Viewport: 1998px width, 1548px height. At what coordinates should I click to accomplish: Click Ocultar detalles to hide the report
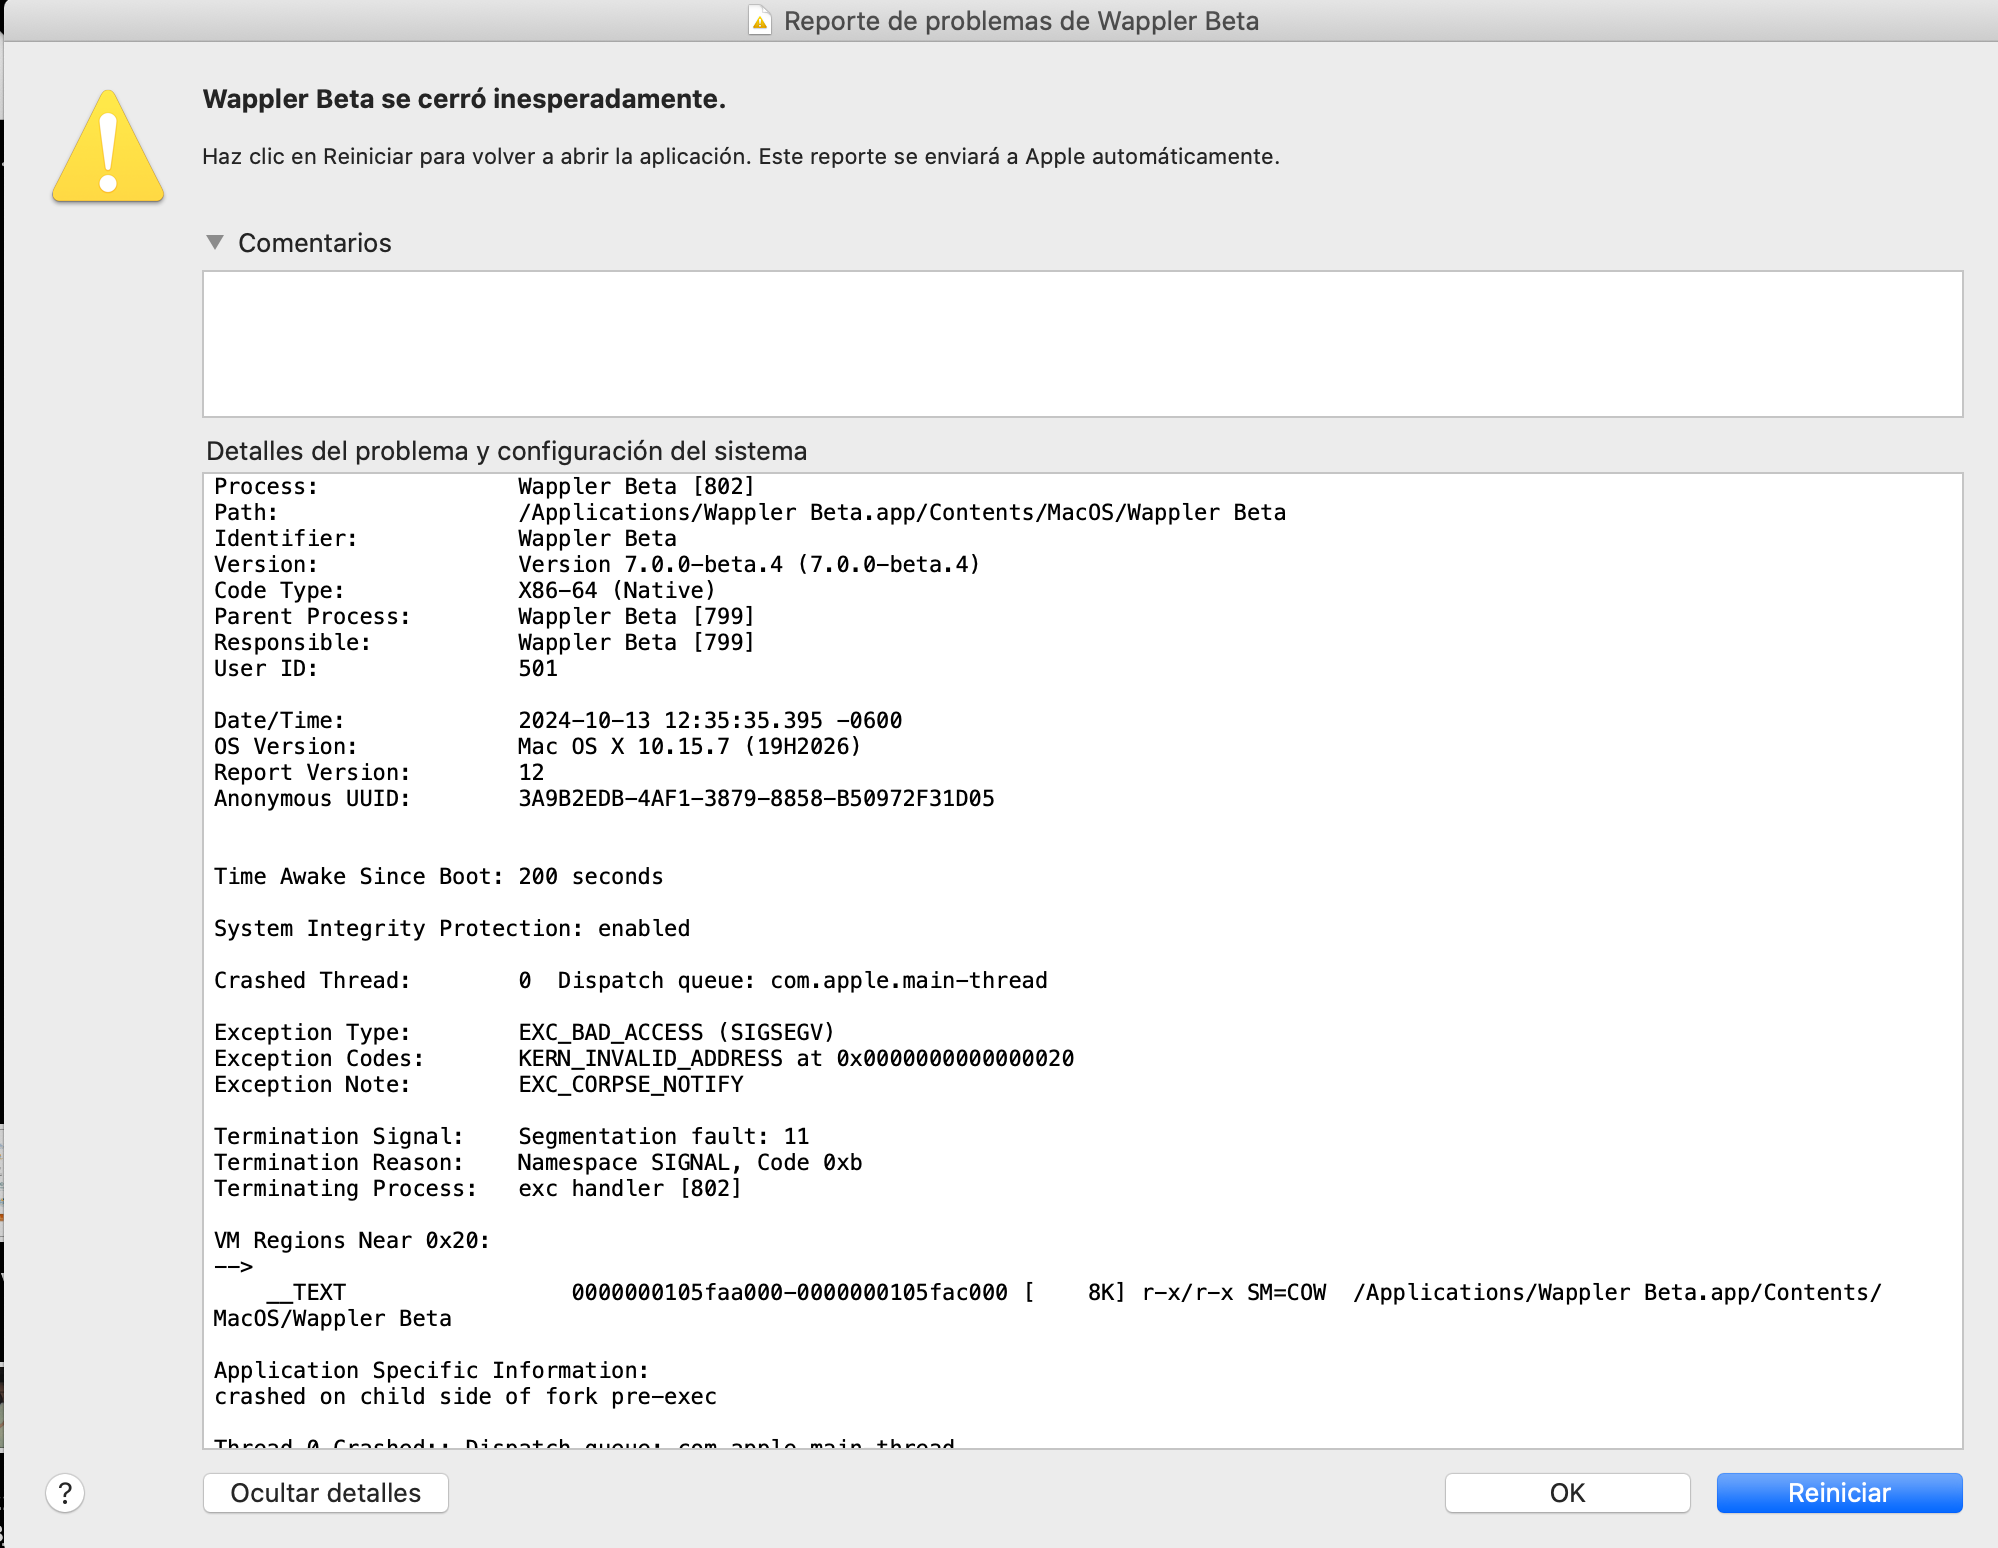[325, 1493]
